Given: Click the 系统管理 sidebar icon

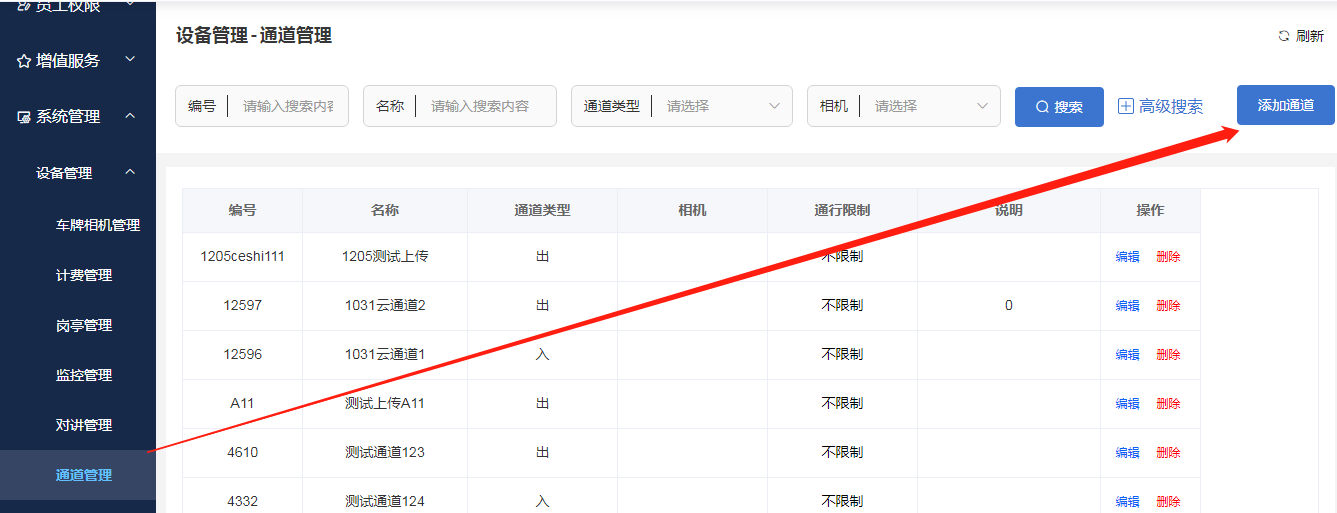Looking at the screenshot, I should pyautogui.click(x=24, y=117).
